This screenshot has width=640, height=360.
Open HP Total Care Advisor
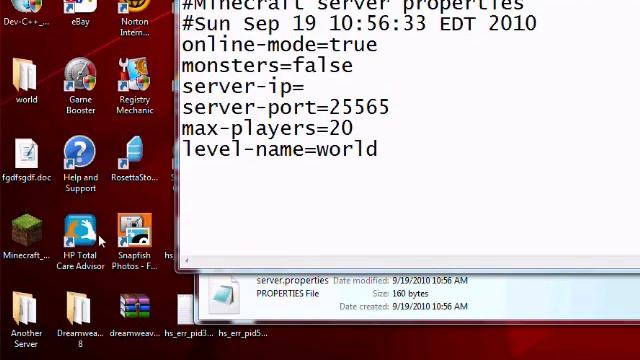coord(80,242)
